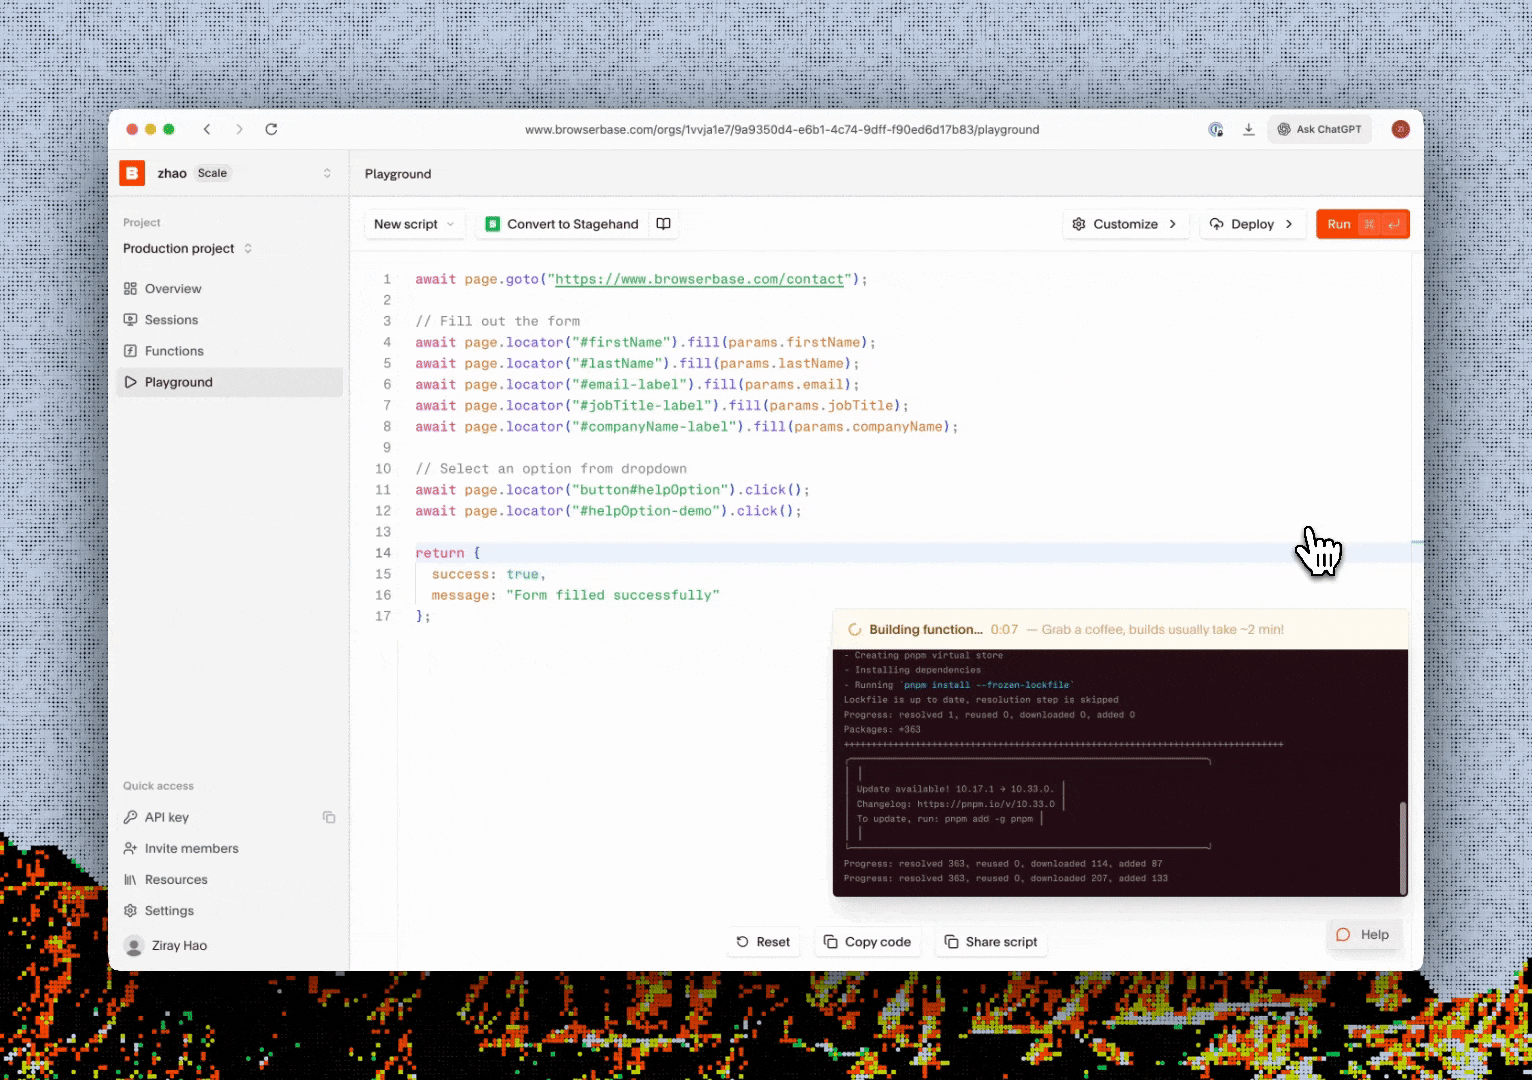1532x1080 pixels.
Task: Click the red profile avatar in browser toolbar
Action: click(1401, 129)
